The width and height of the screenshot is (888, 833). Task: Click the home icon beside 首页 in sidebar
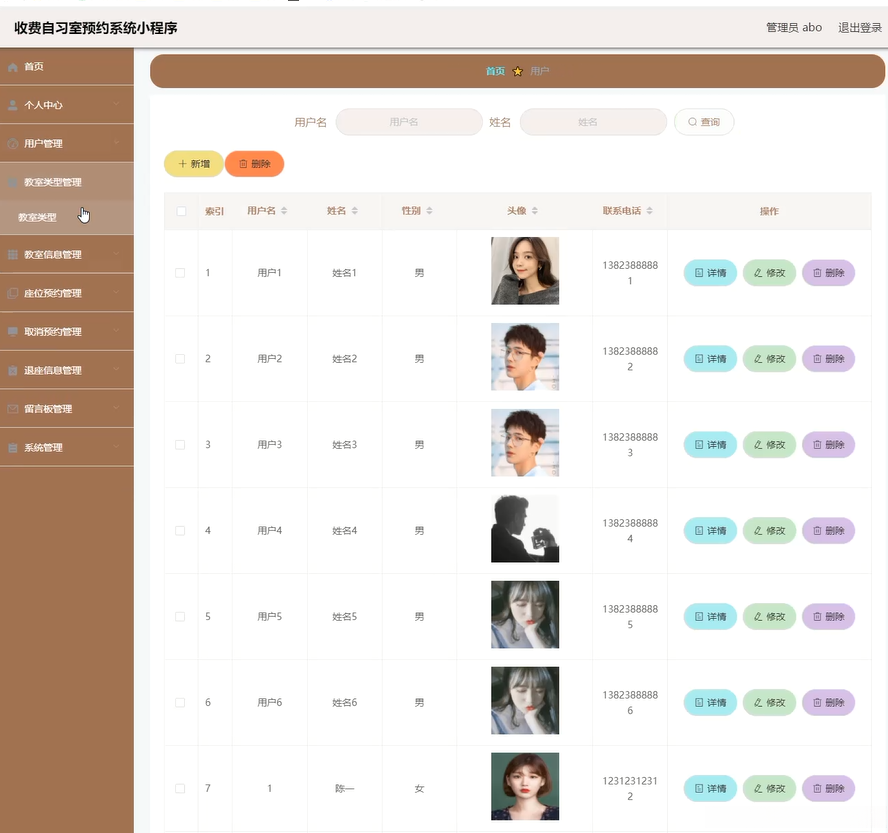coord(12,67)
